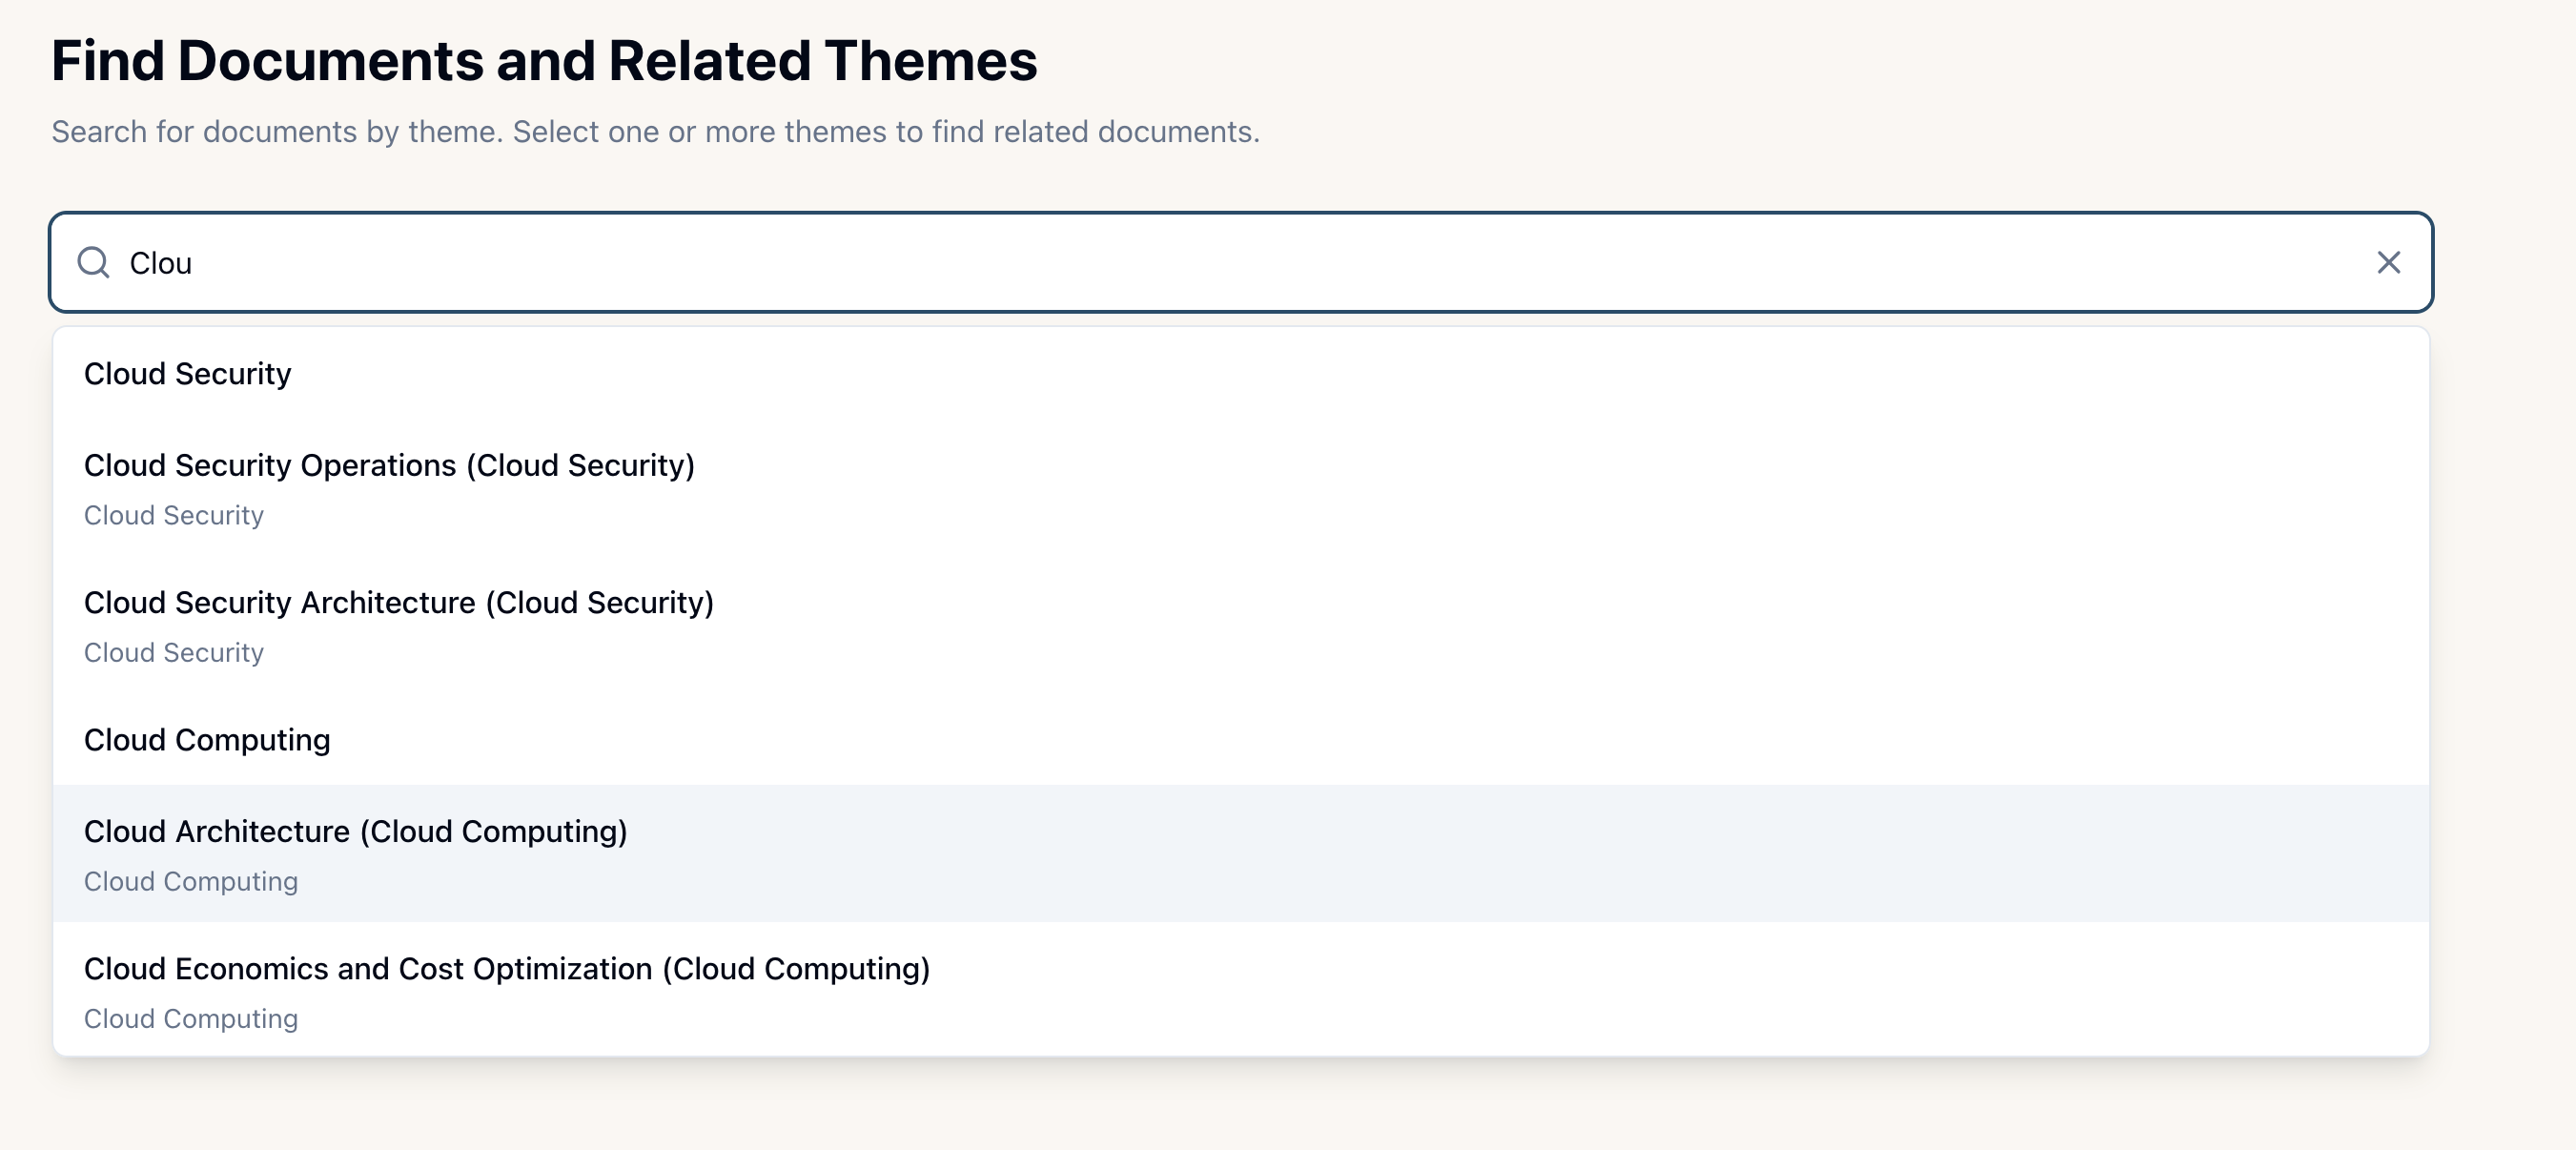Click the Cloud Security subtitle under Cloud Security Architecture
This screenshot has width=2576, height=1150.
[174, 652]
